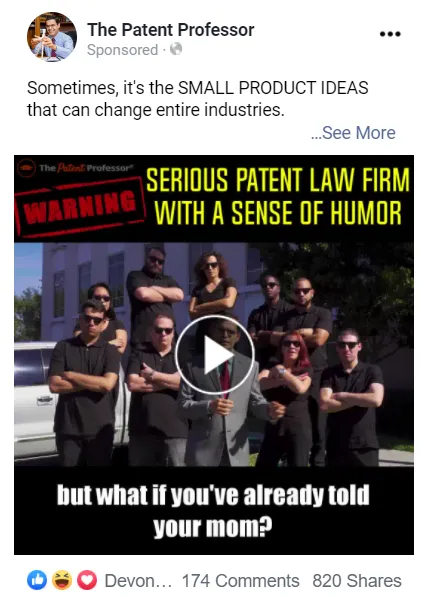Click the white truck in video thumbnail
The height and width of the screenshot is (599, 433).
(34, 399)
